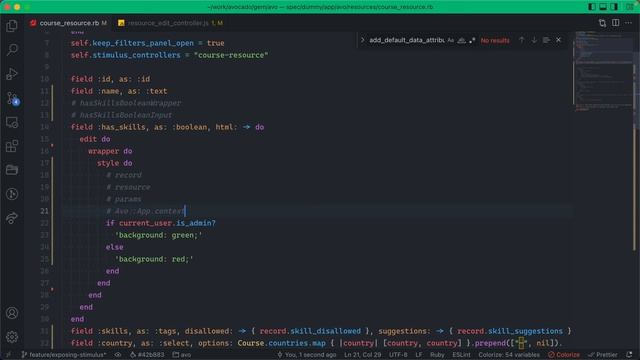640x360 pixels.
Task: Toggle Find in Selection
Action: tap(546, 40)
